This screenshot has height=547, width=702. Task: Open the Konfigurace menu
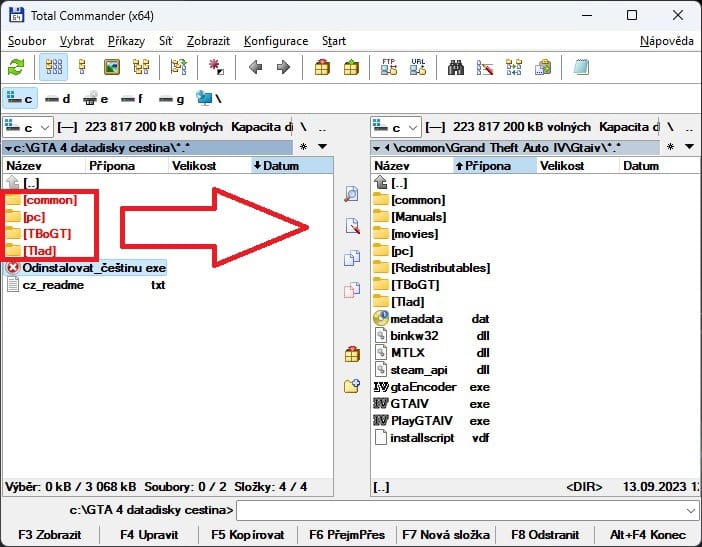[x=276, y=41]
